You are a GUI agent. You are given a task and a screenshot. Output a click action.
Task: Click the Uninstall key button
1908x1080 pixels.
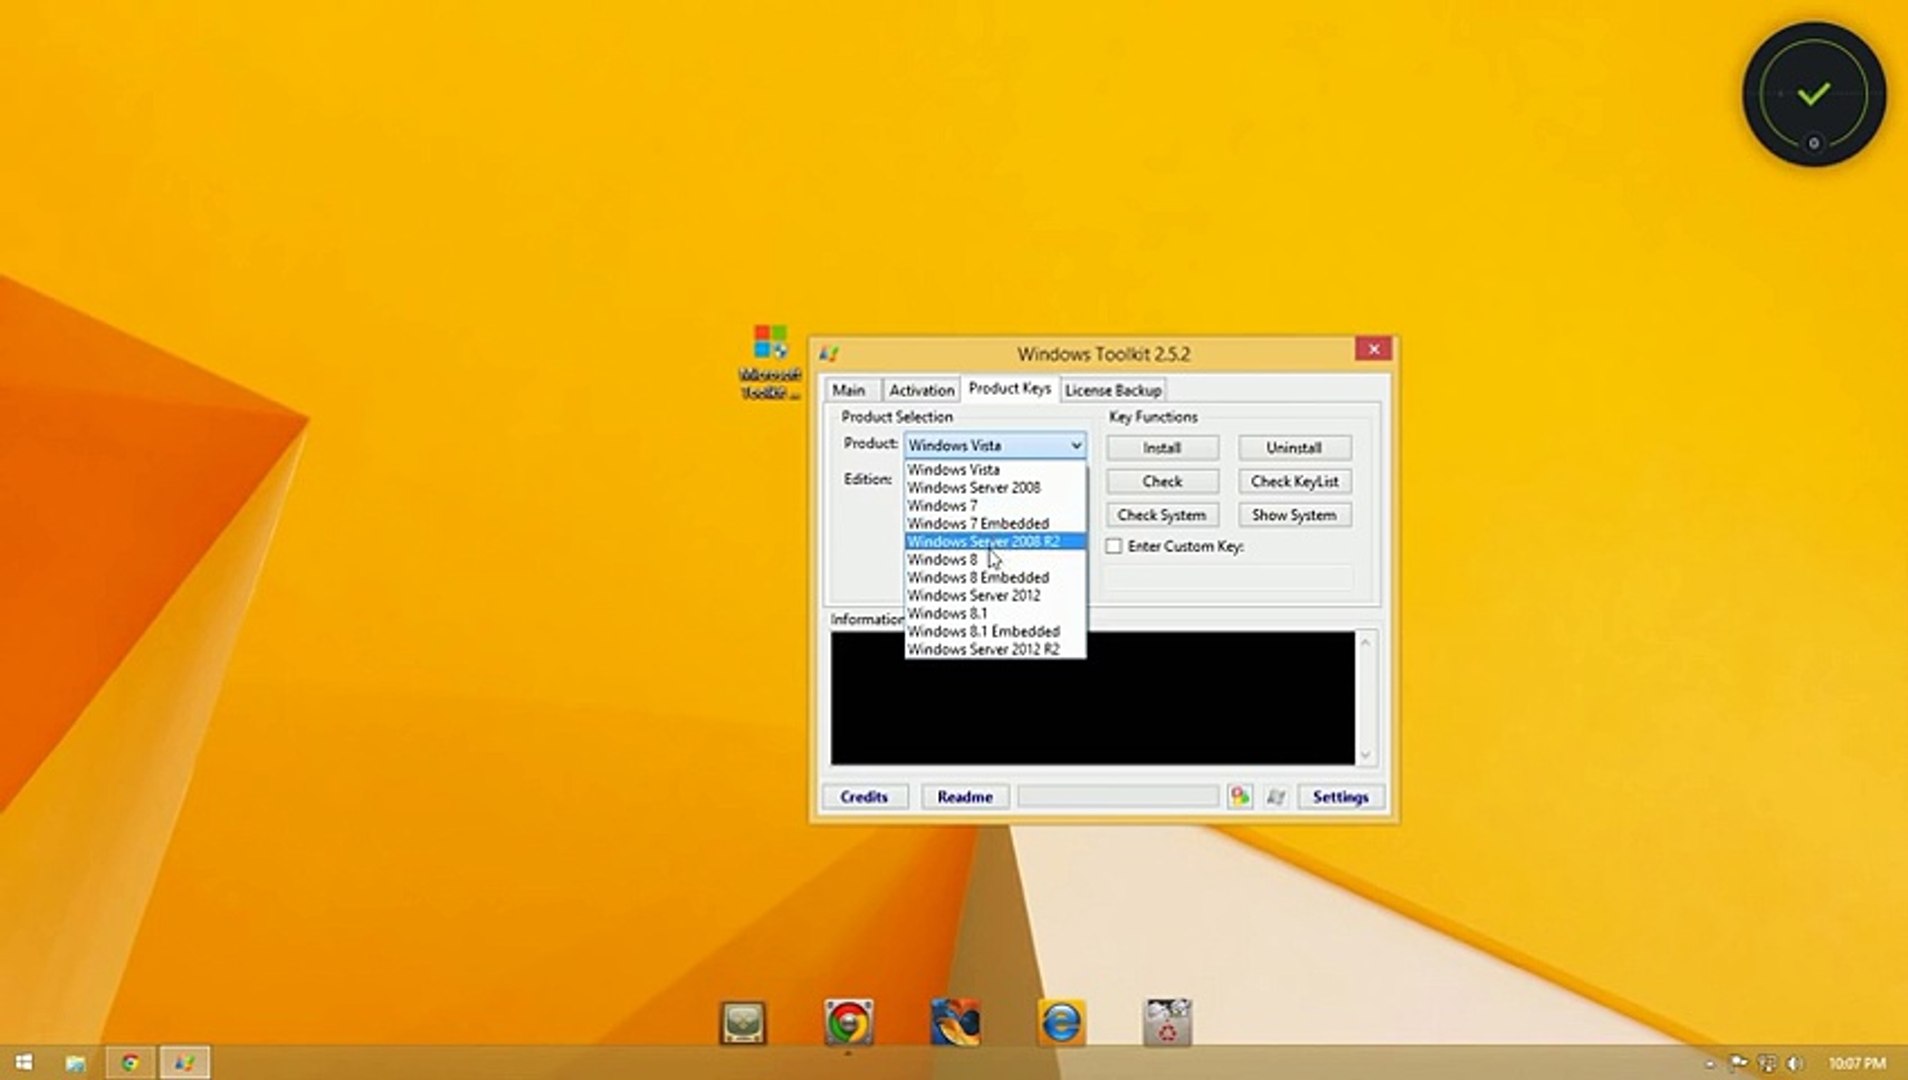click(1294, 447)
